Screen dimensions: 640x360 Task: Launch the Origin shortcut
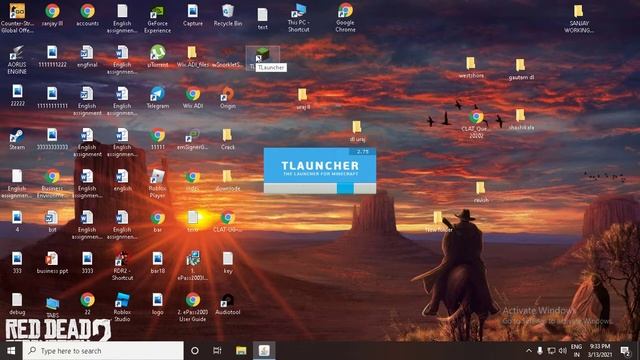(x=228, y=98)
